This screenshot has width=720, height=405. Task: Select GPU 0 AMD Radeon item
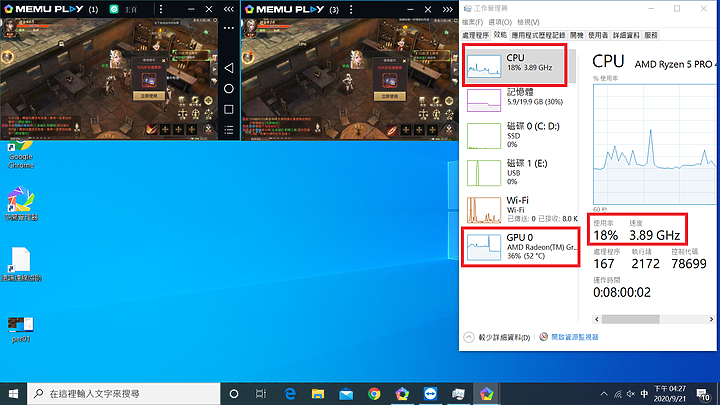(x=520, y=247)
